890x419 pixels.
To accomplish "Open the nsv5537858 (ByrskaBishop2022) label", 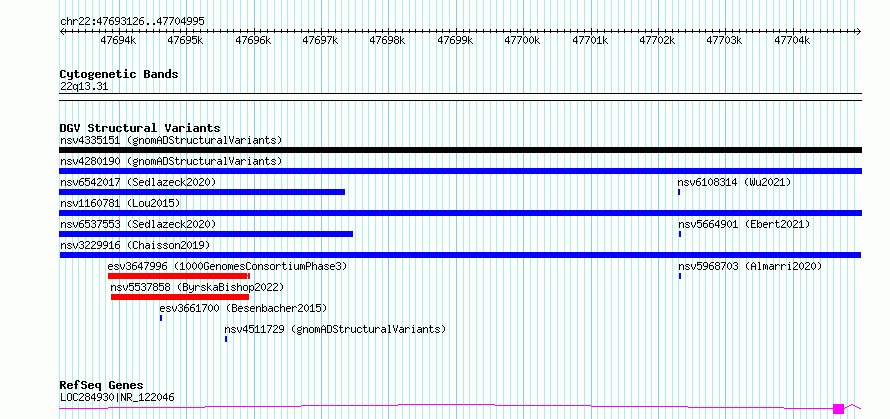I will pos(197,287).
